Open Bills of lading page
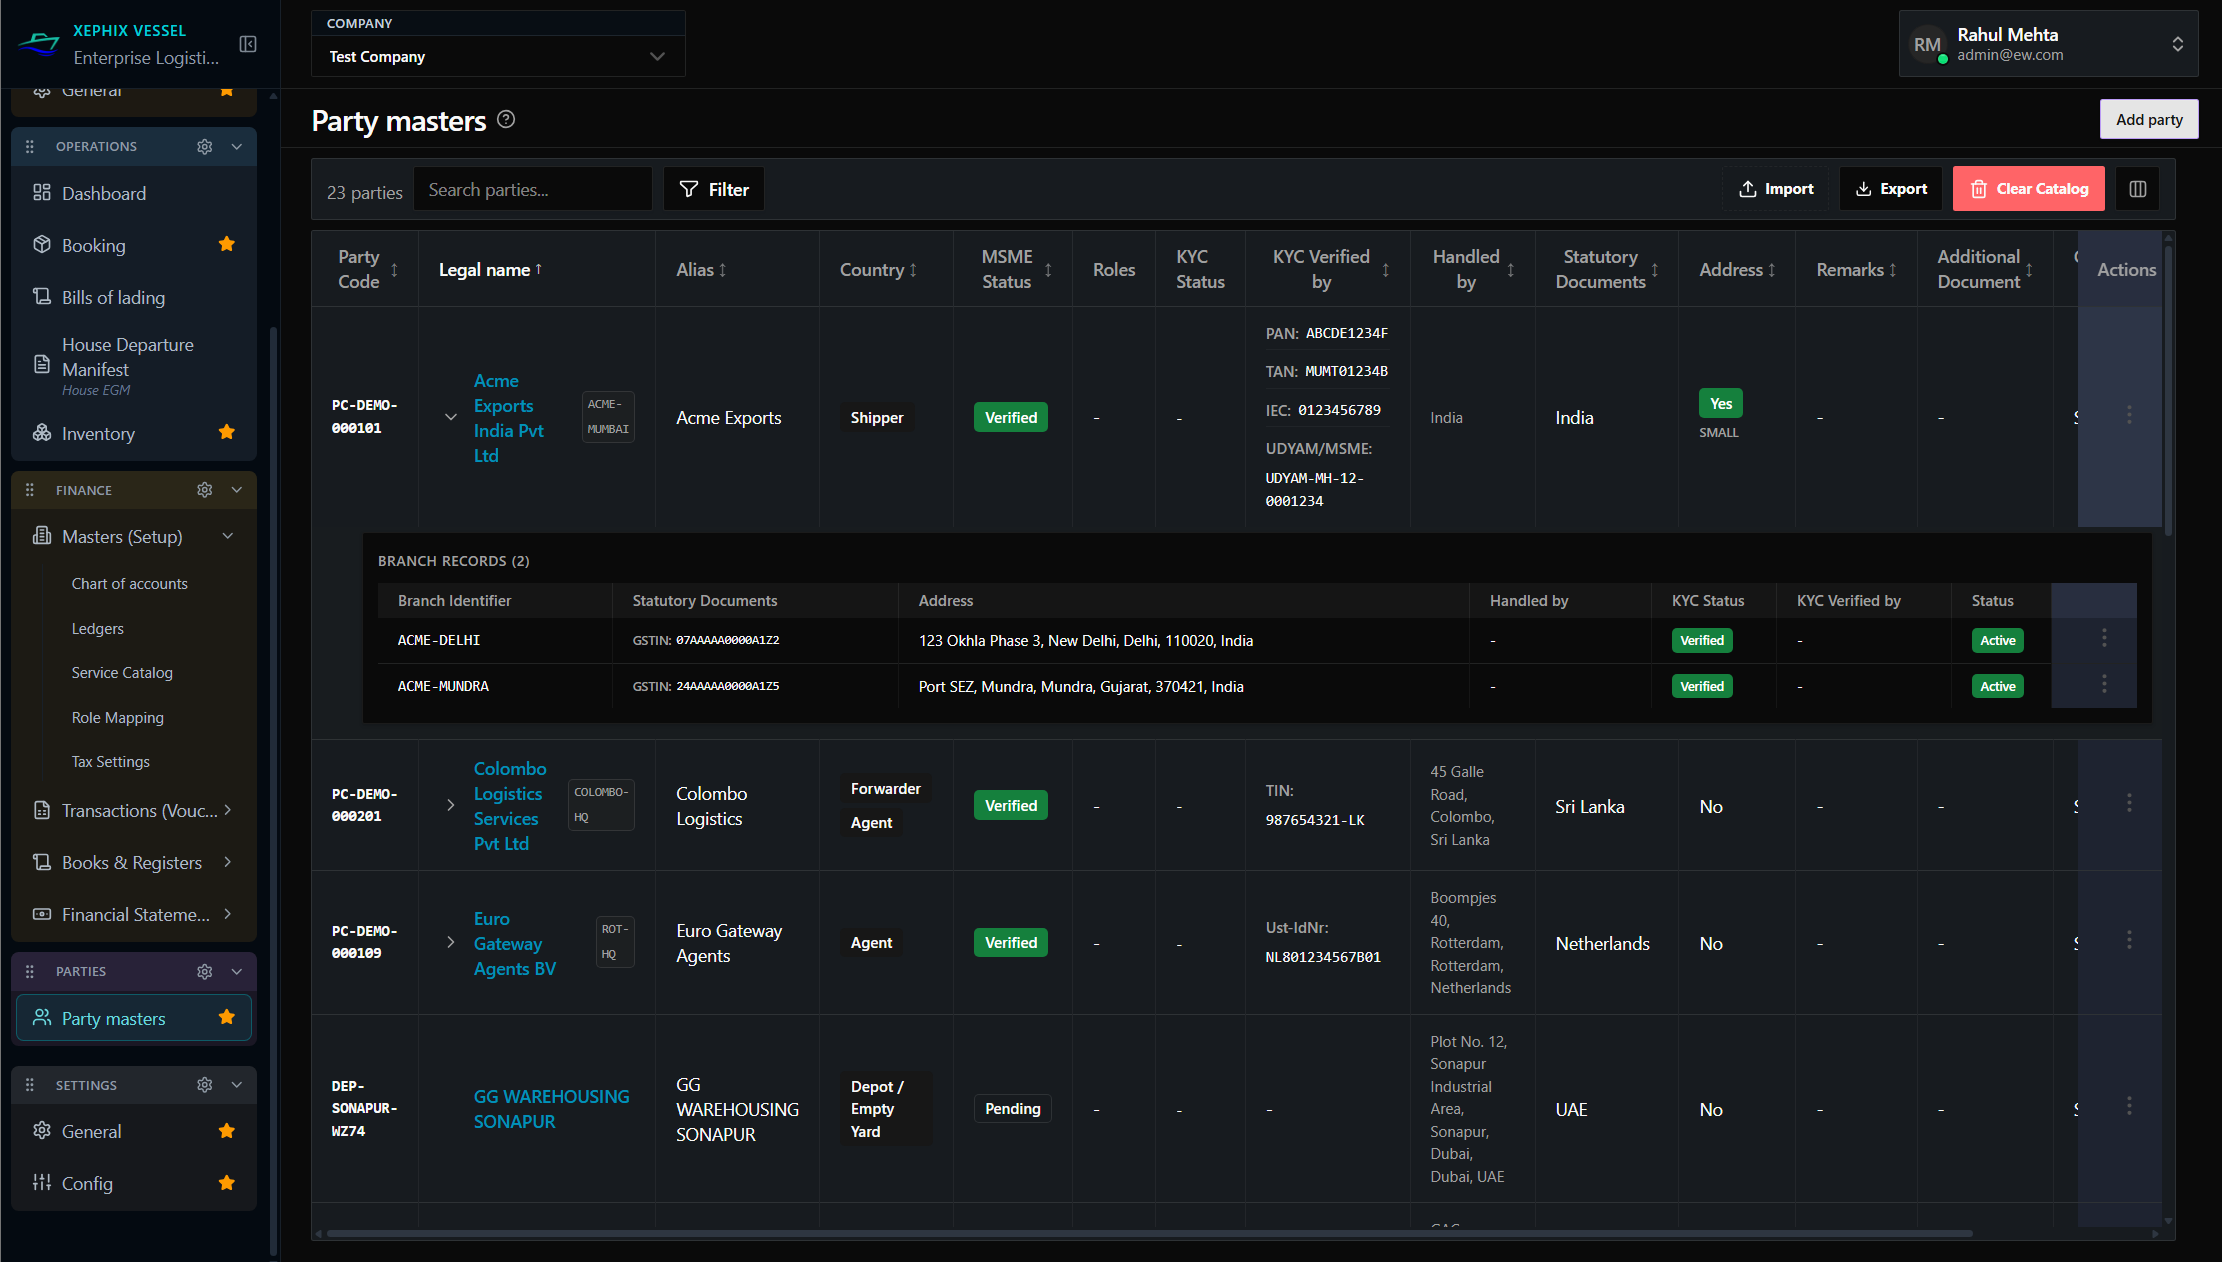This screenshot has height=1262, width=2222. click(x=134, y=297)
